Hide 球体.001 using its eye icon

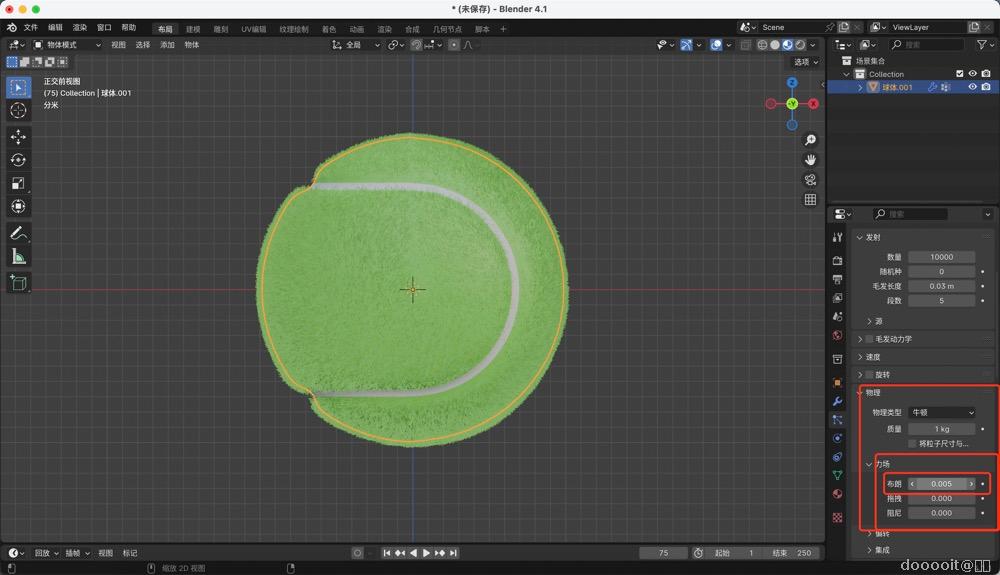[972, 87]
